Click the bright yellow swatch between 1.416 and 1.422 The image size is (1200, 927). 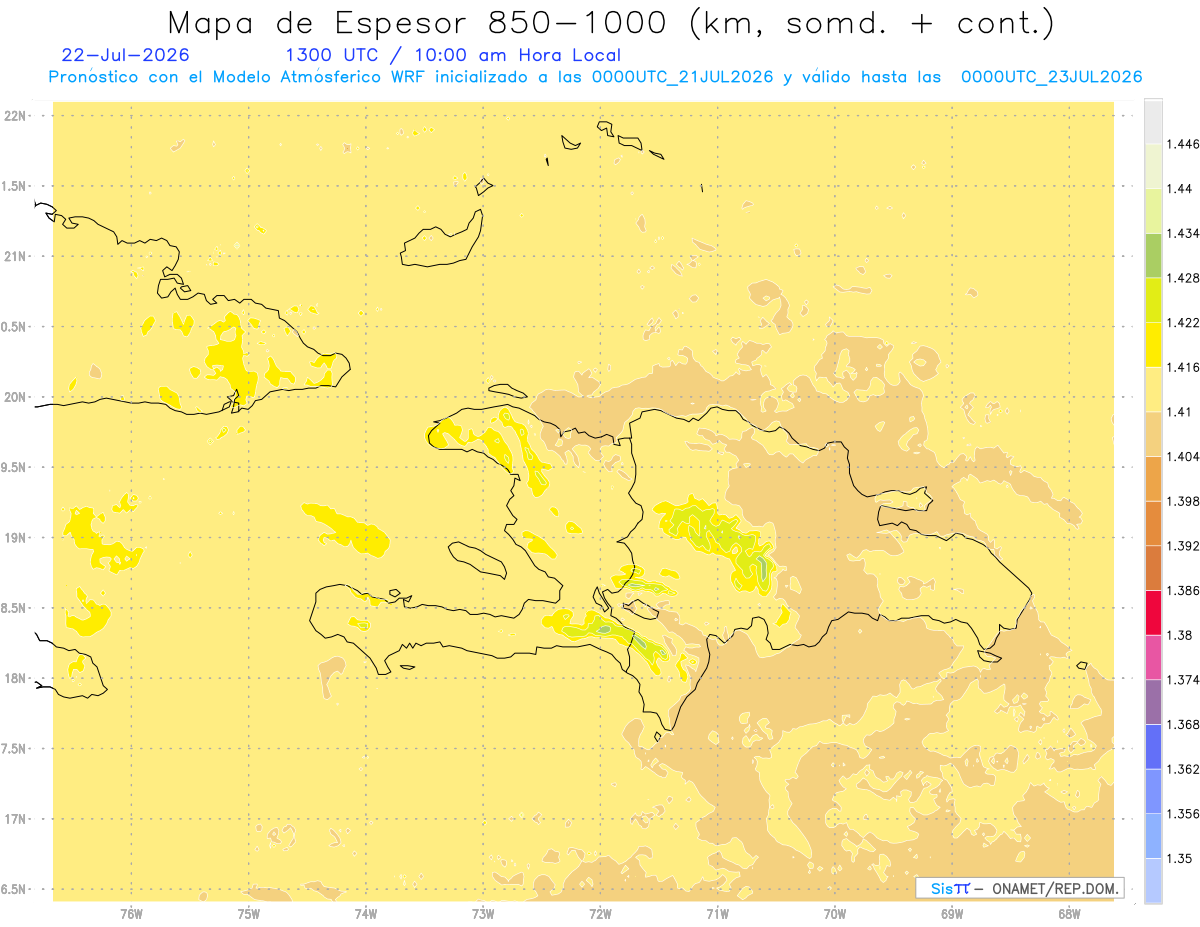pos(1153,345)
